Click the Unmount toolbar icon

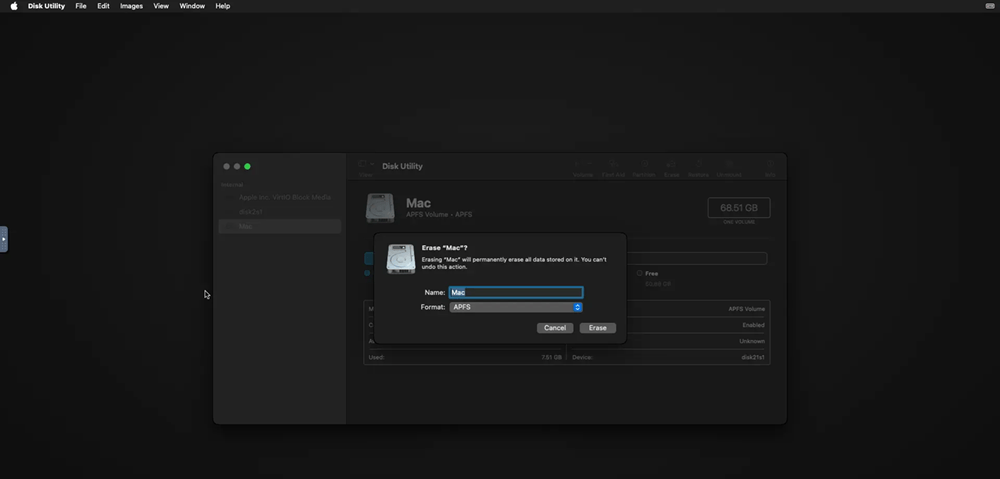729,165
